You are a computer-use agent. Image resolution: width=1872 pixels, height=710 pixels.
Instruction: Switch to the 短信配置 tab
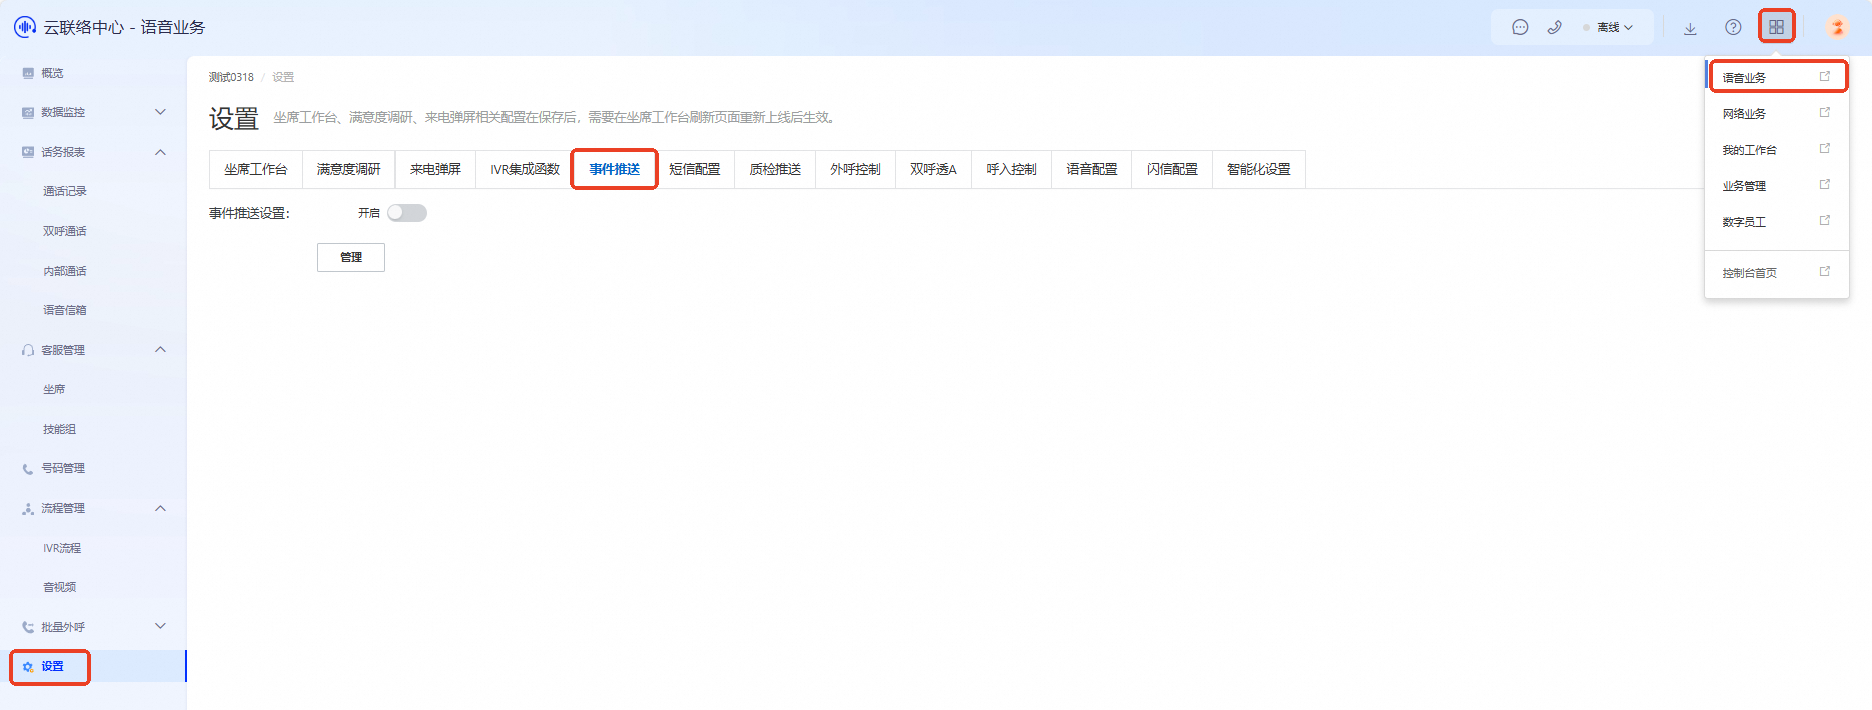click(695, 169)
